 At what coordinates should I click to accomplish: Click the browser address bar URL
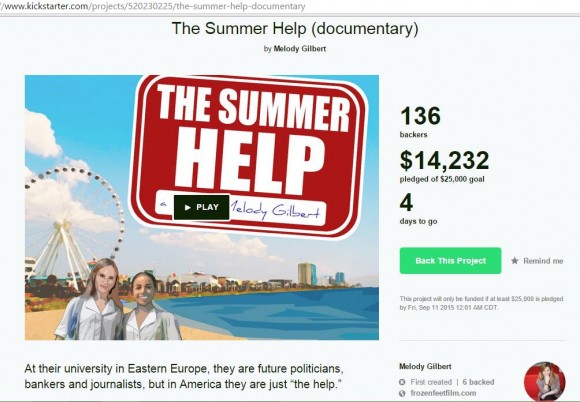[x=152, y=6]
